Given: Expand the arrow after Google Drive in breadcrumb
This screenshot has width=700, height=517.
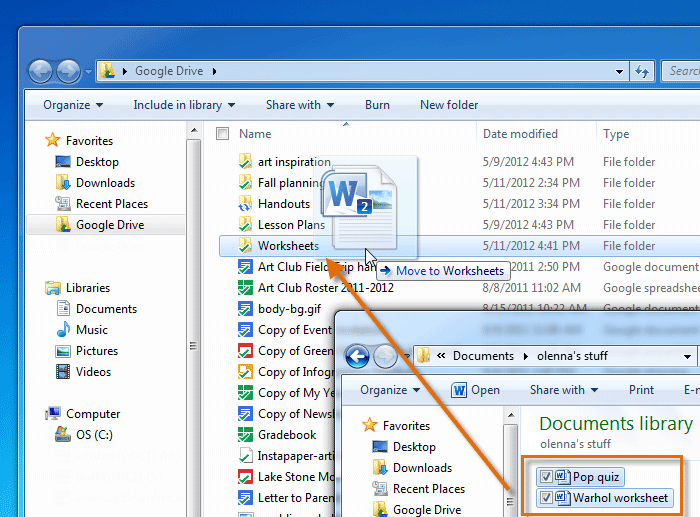Looking at the screenshot, I should (x=215, y=71).
